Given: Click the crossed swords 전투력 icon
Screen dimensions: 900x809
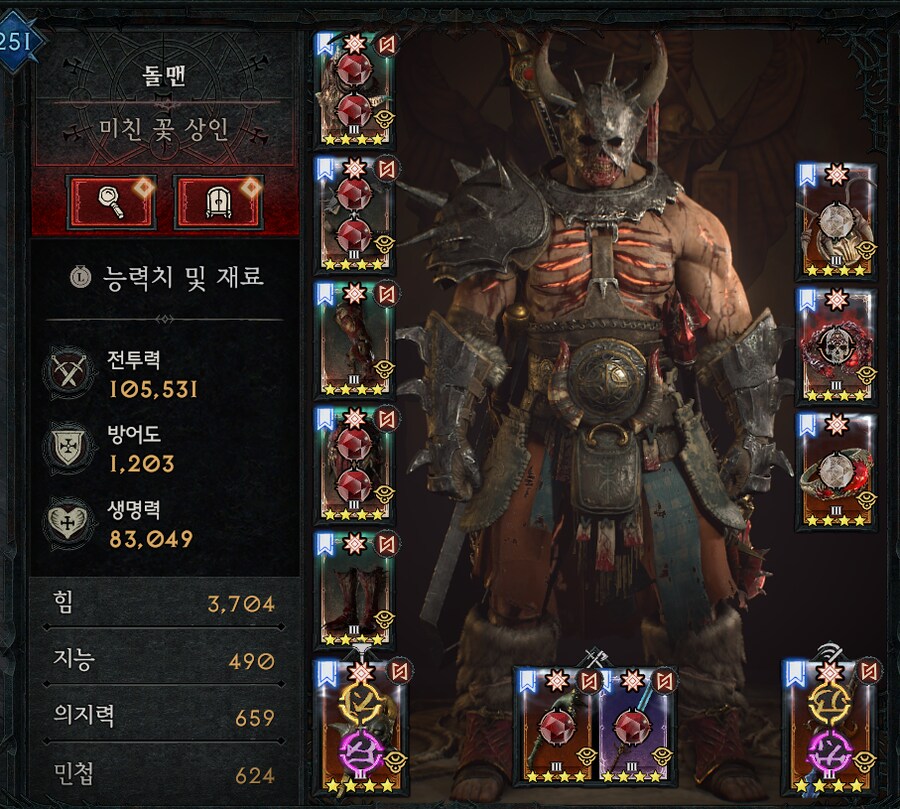Looking at the screenshot, I should (69, 373).
